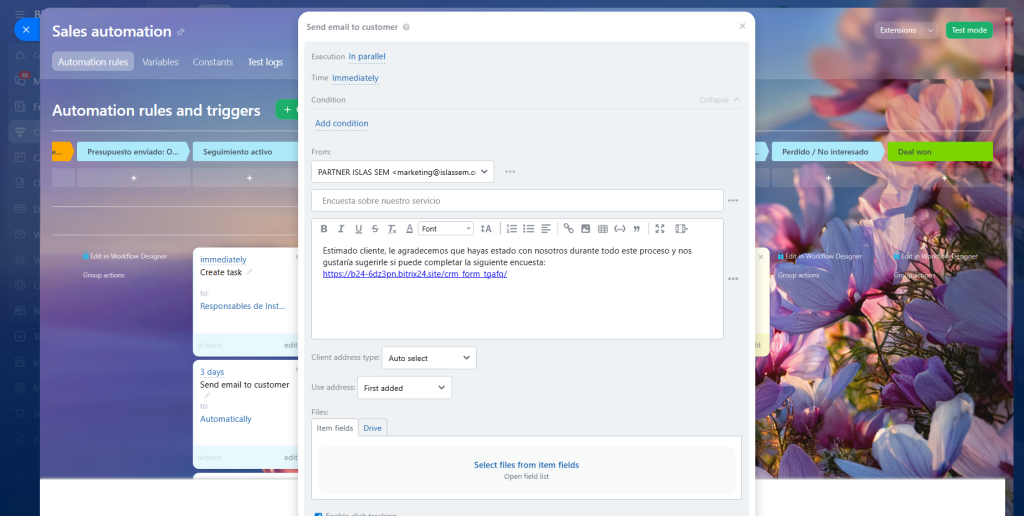1024x516 pixels.
Task: Collapse the Condition section
Action: 720,100
